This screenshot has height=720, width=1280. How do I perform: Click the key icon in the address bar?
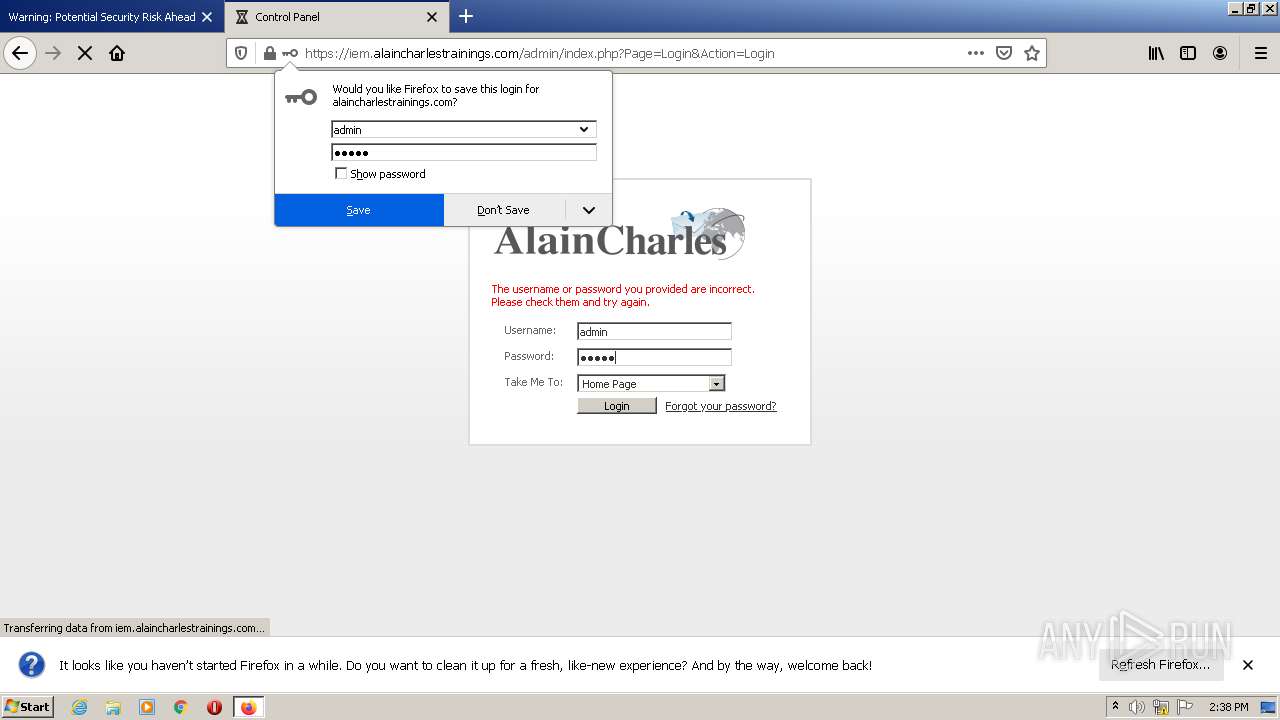(290, 53)
